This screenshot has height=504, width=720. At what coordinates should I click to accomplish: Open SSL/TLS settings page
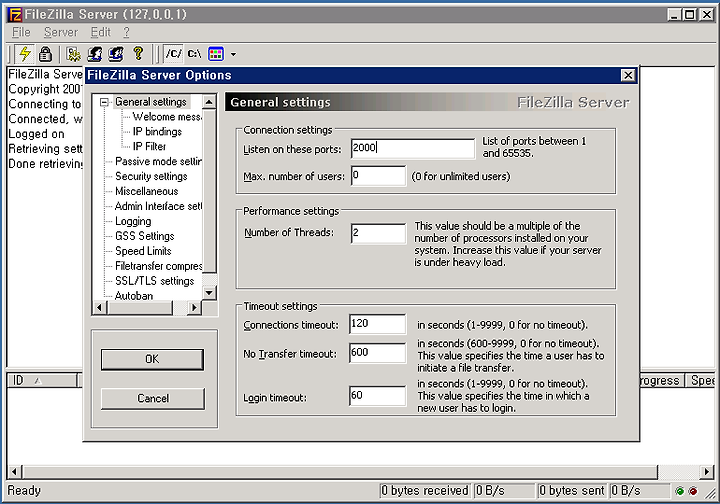click(x=155, y=281)
